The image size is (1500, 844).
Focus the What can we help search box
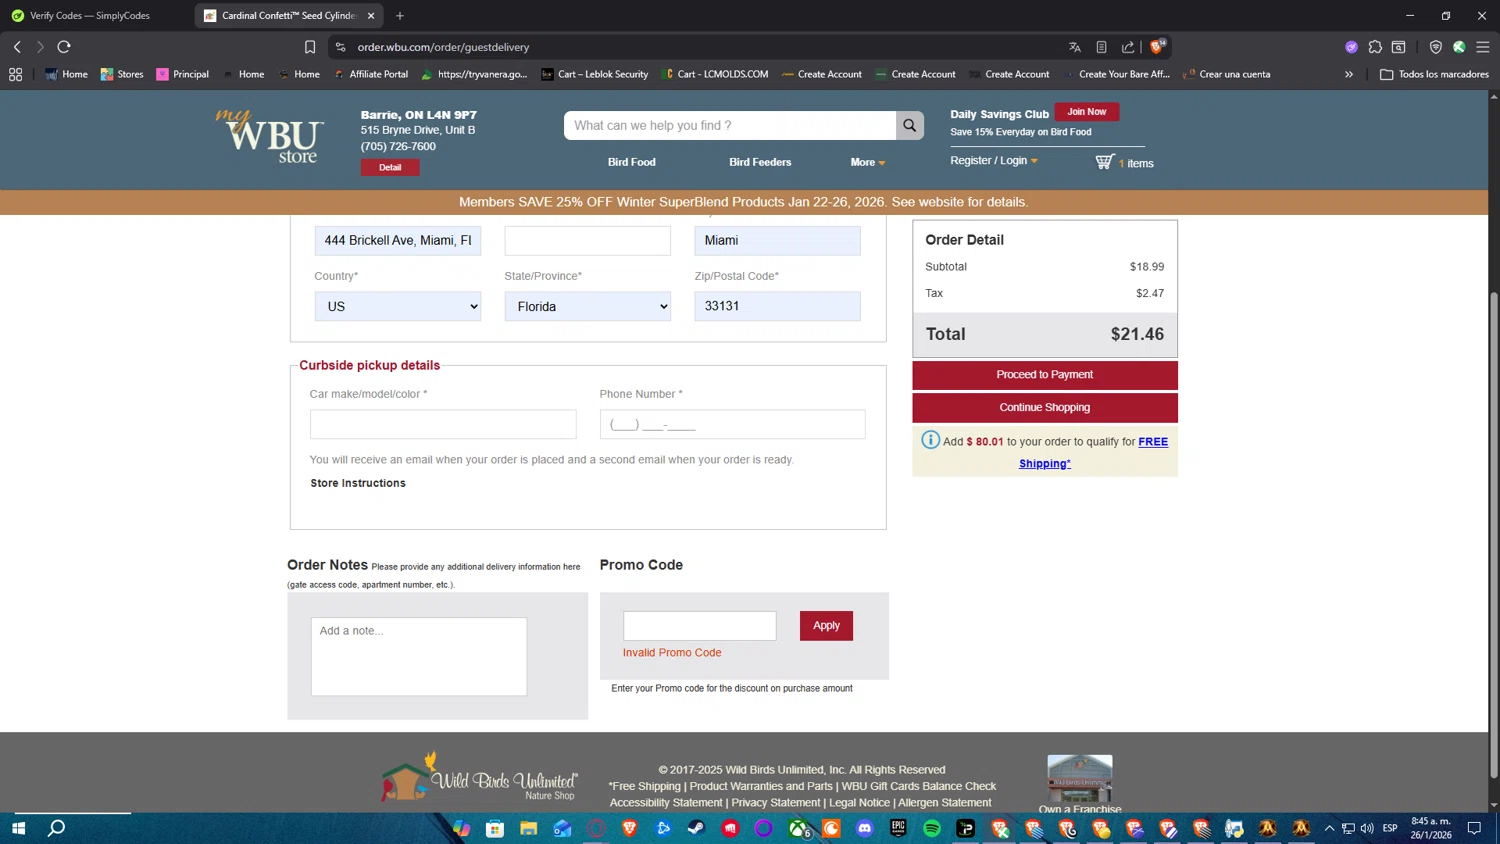730,125
